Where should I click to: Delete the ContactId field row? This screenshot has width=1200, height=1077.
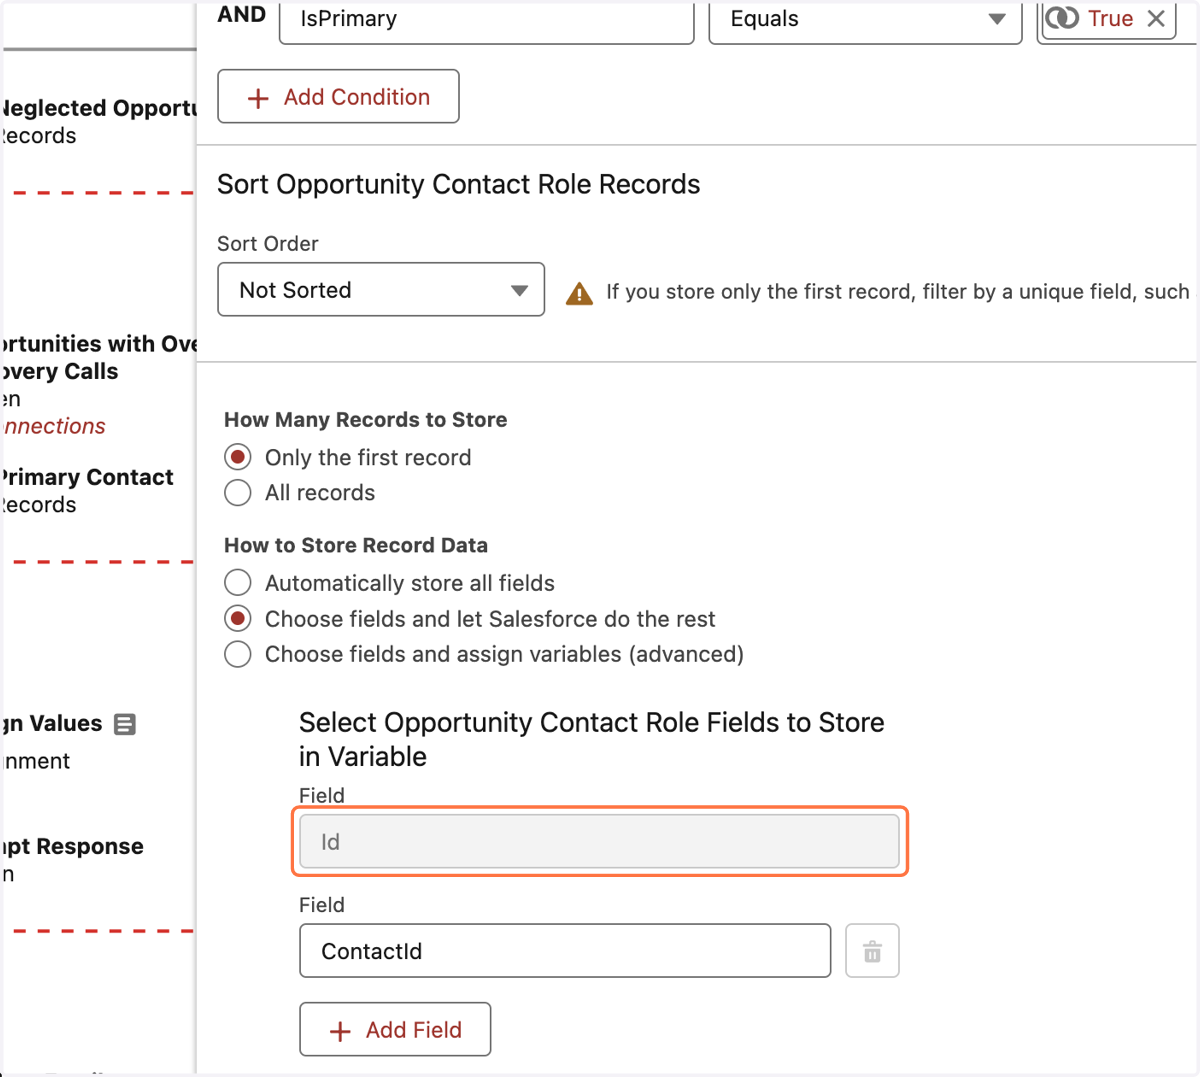[x=872, y=951]
